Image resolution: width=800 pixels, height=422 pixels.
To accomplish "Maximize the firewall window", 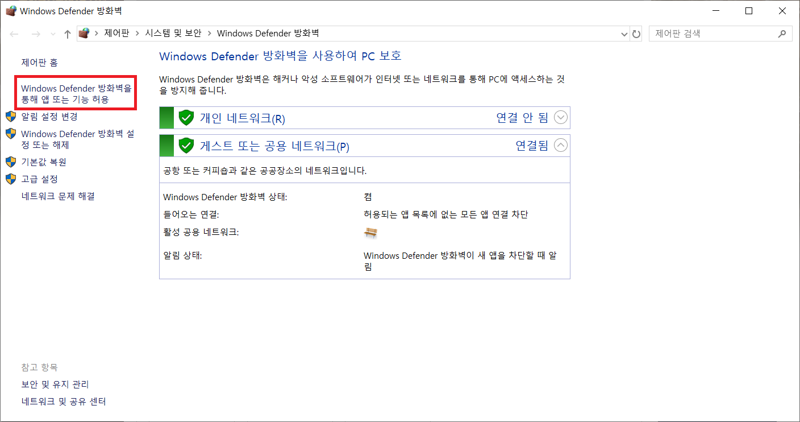I will [748, 11].
